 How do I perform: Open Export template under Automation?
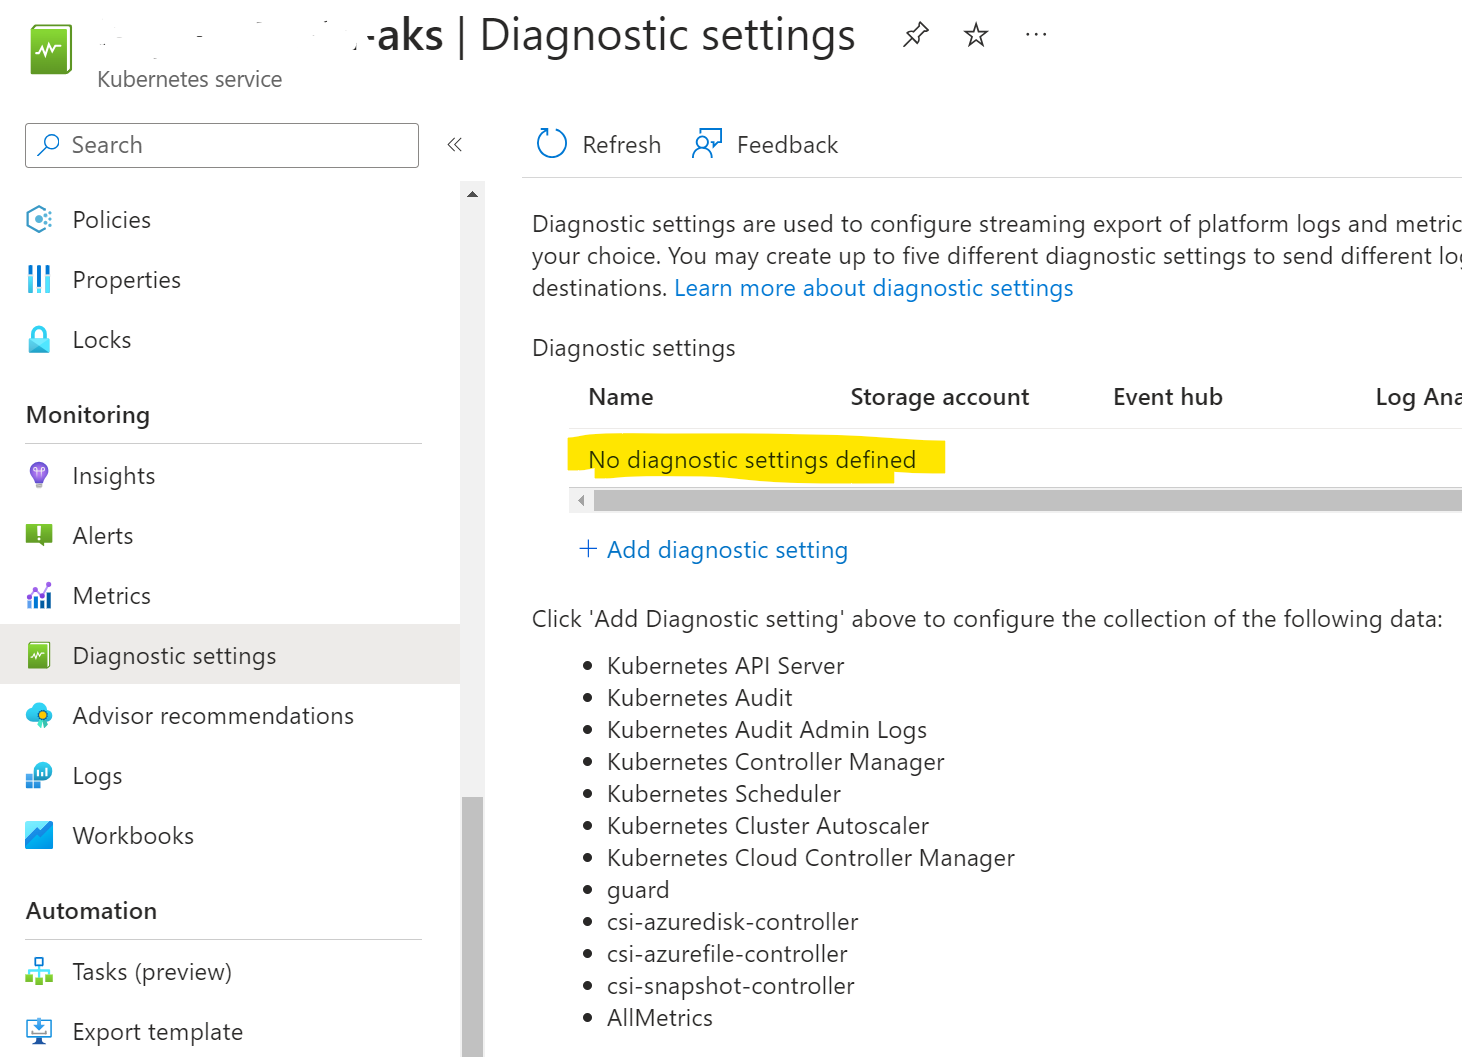click(157, 1031)
